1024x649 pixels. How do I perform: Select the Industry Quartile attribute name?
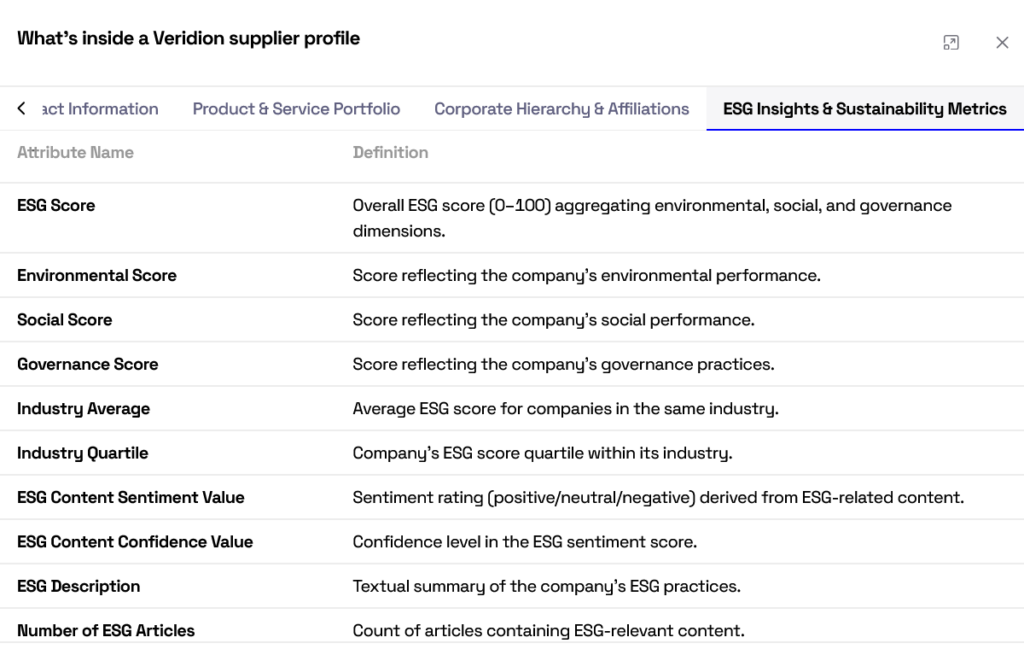click(x=82, y=453)
